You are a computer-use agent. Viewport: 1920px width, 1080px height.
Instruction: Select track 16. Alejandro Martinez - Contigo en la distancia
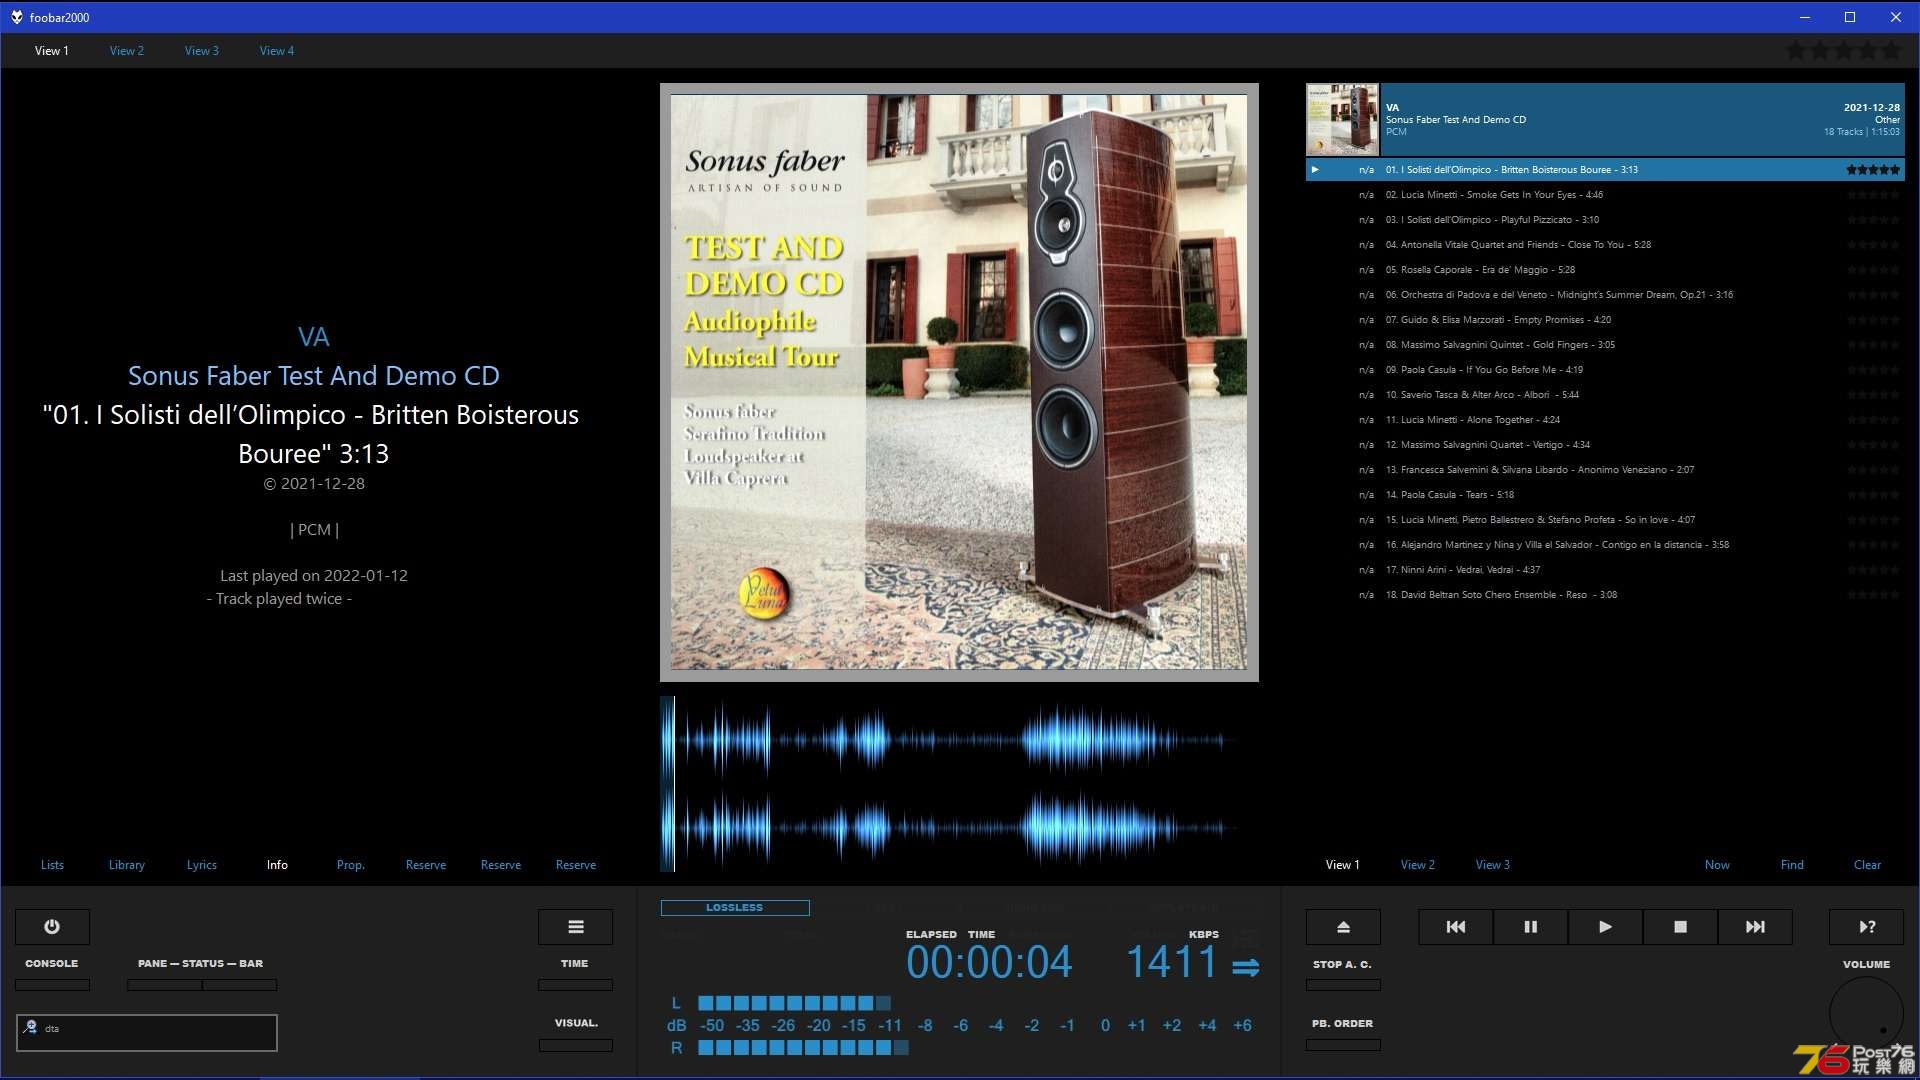click(x=1605, y=545)
